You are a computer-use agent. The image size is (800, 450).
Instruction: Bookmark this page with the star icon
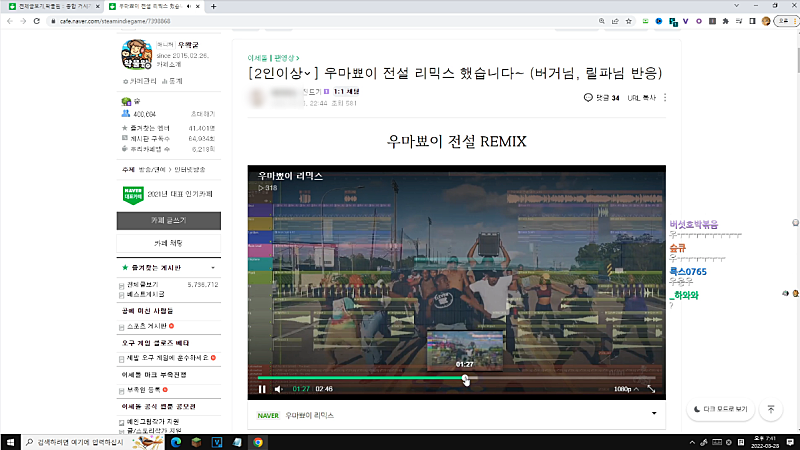[629, 21]
